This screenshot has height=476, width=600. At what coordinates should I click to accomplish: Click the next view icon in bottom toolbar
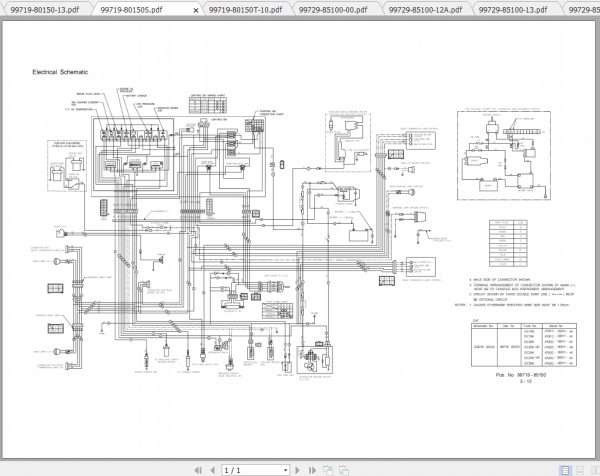pyautogui.click(x=344, y=470)
